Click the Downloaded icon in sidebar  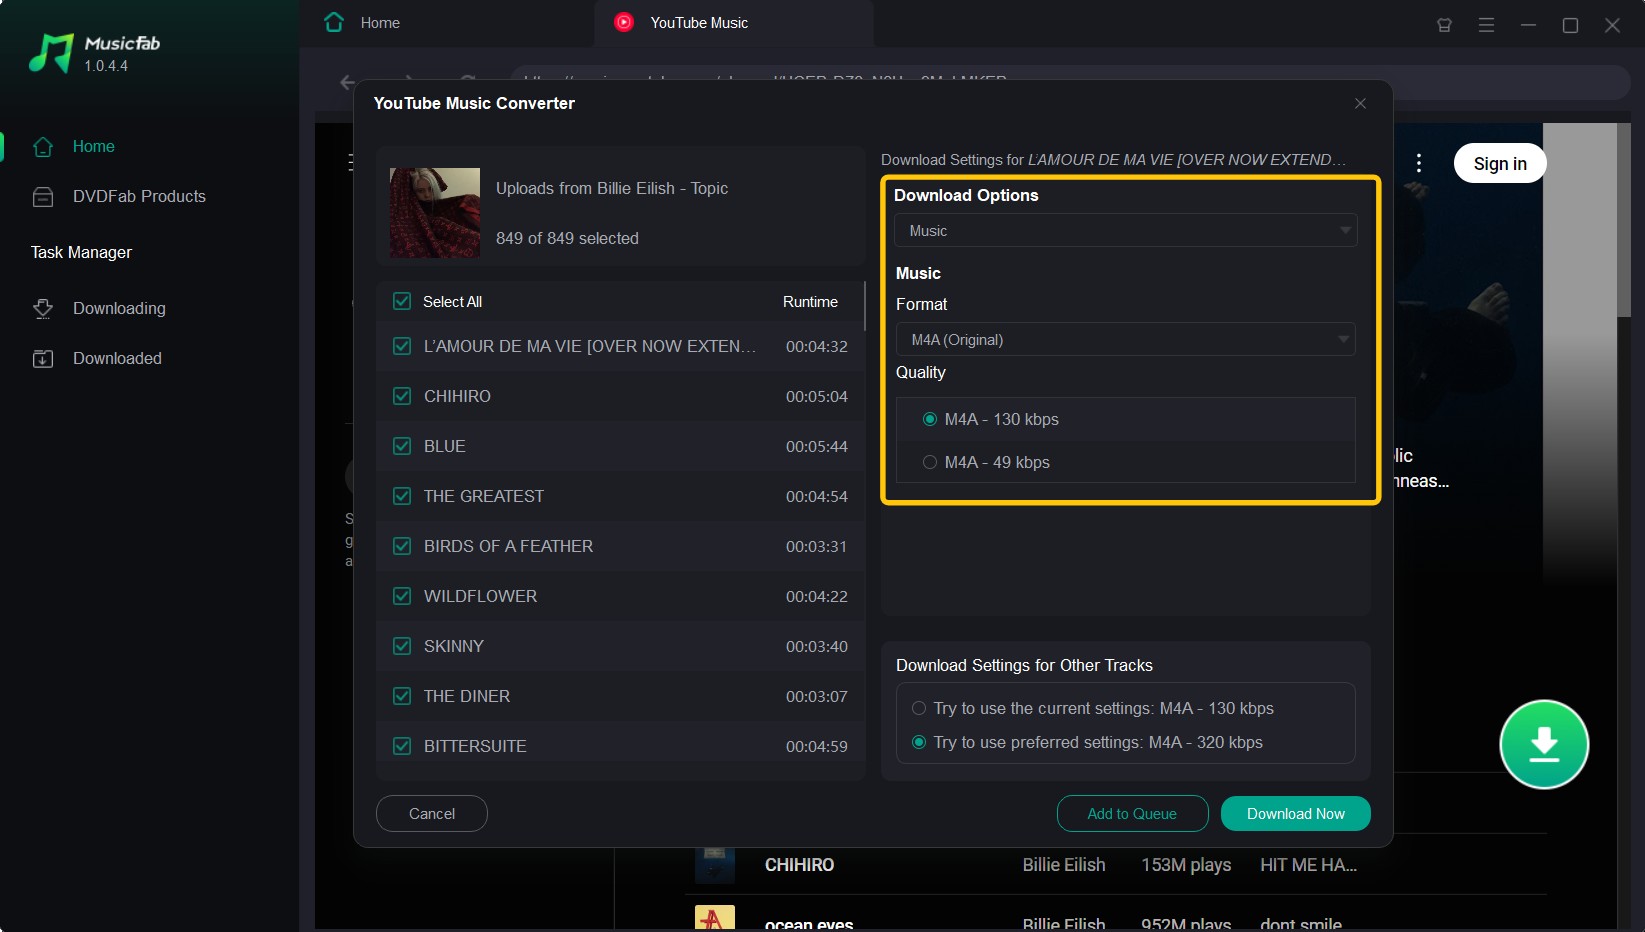tap(43, 359)
